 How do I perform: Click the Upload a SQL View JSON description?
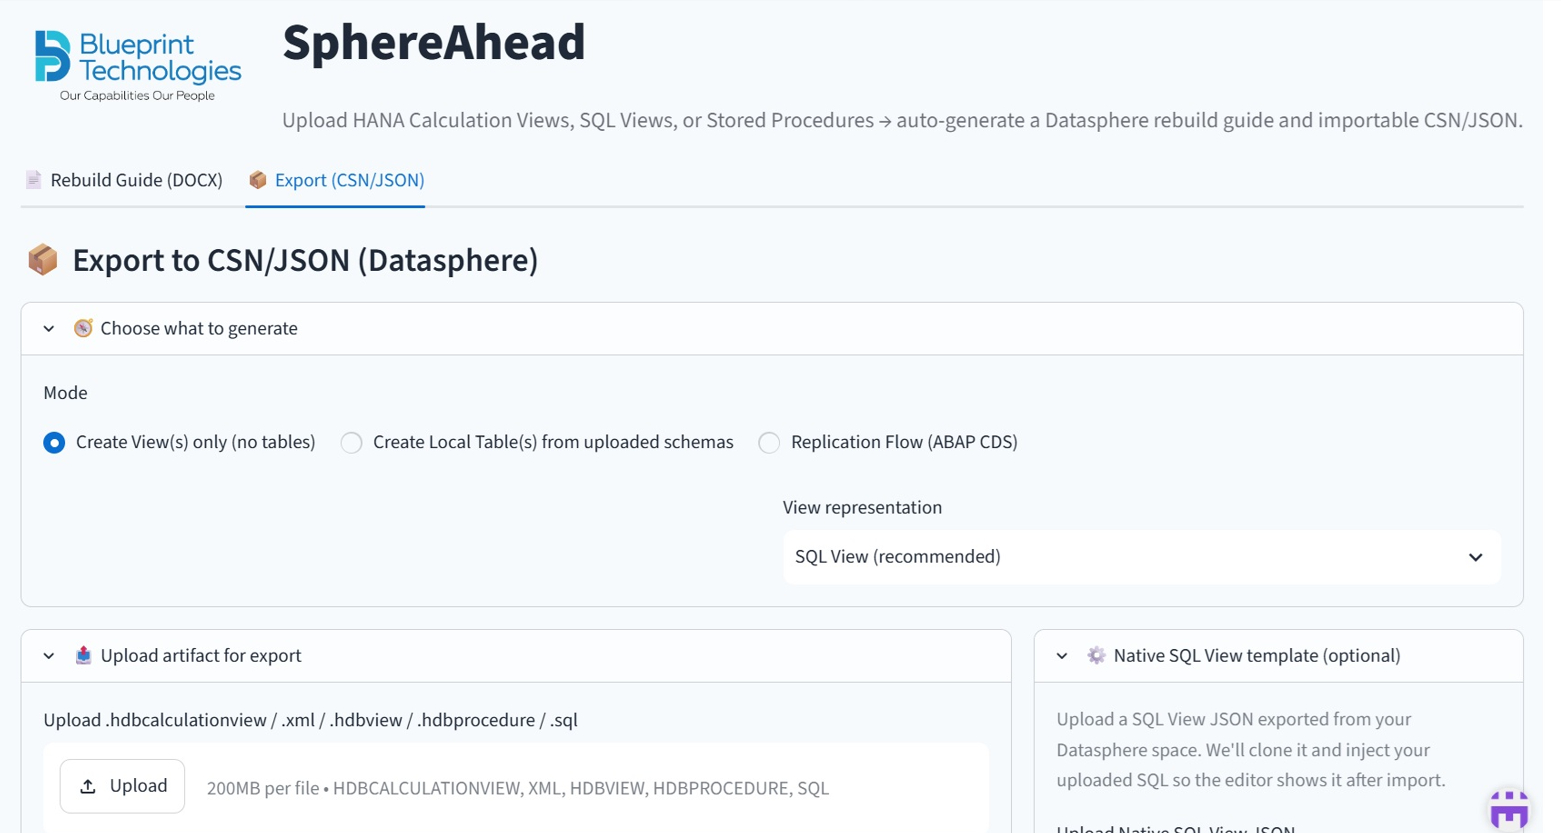(x=1251, y=749)
